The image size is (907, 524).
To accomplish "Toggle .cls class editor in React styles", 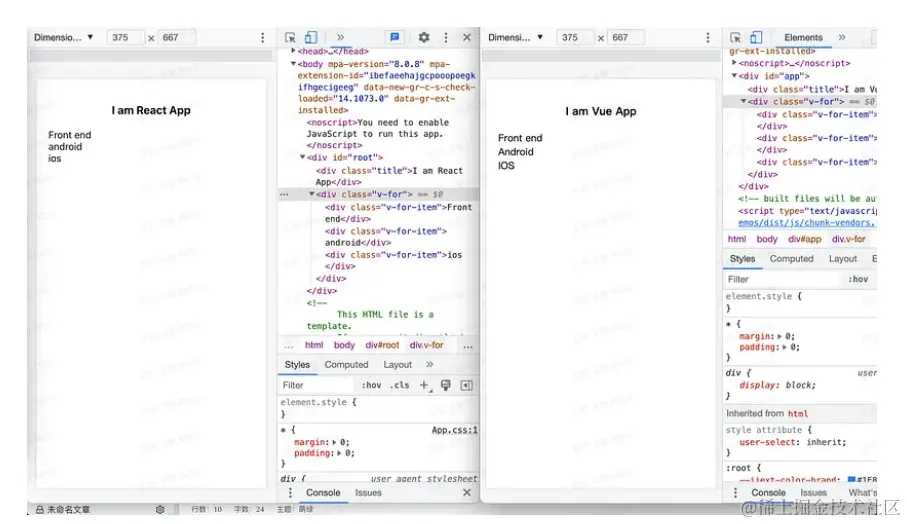I will [399, 385].
